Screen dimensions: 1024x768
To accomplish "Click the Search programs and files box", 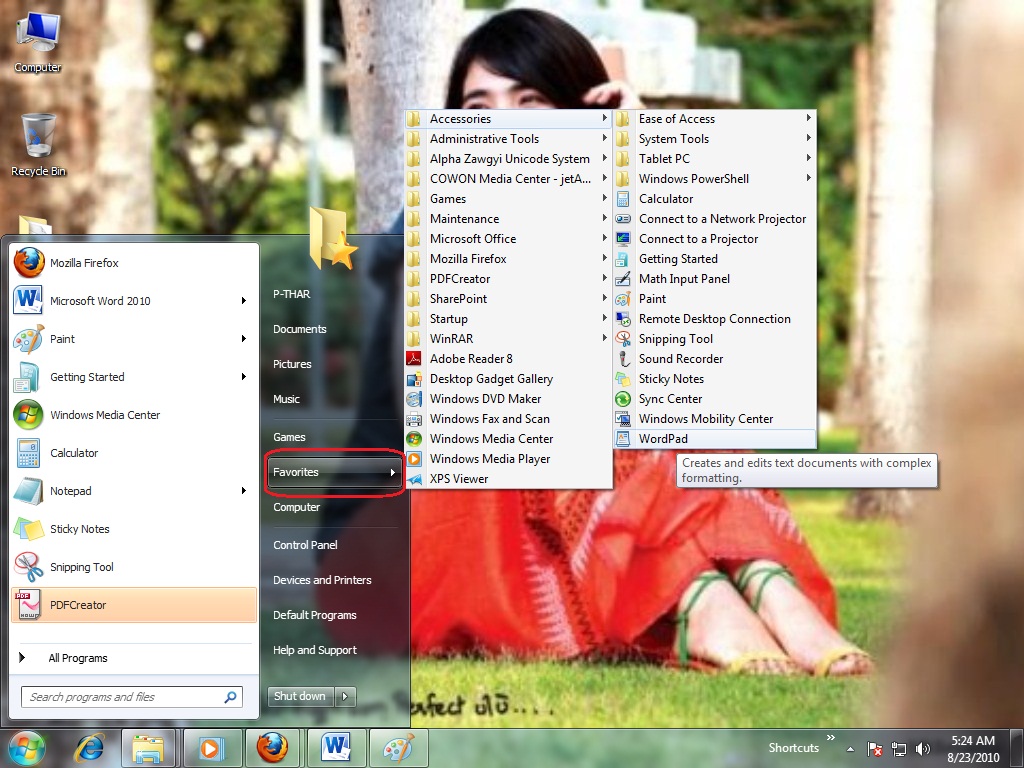I will (x=132, y=697).
